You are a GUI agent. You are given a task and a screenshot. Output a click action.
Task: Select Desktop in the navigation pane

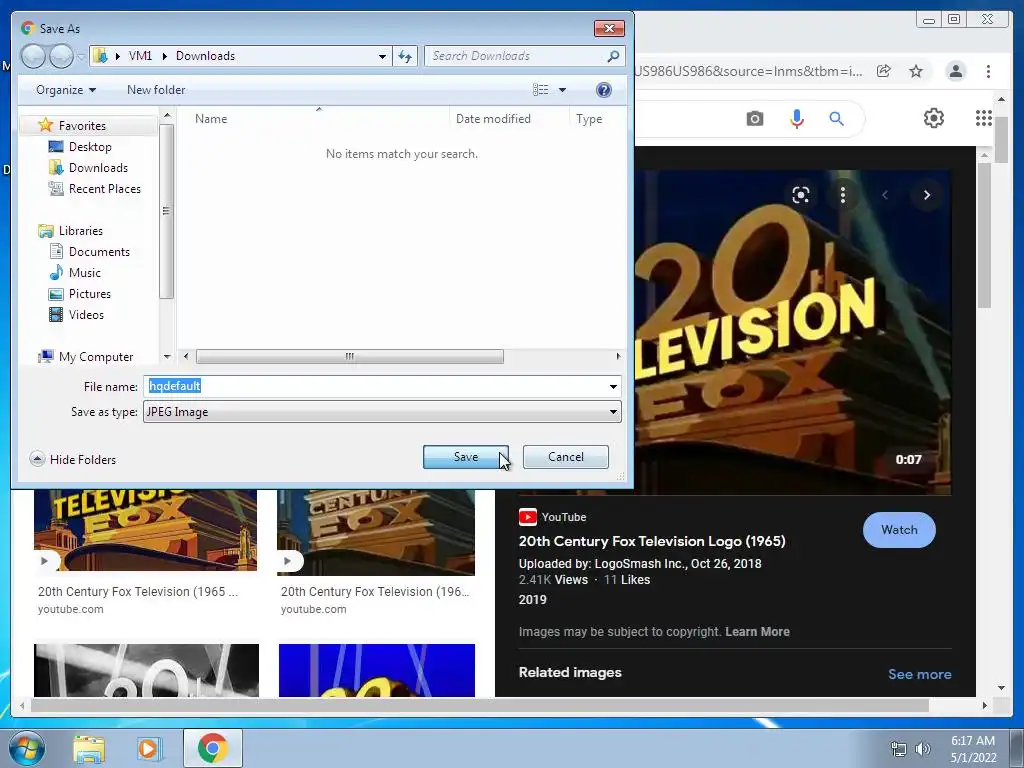click(90, 147)
